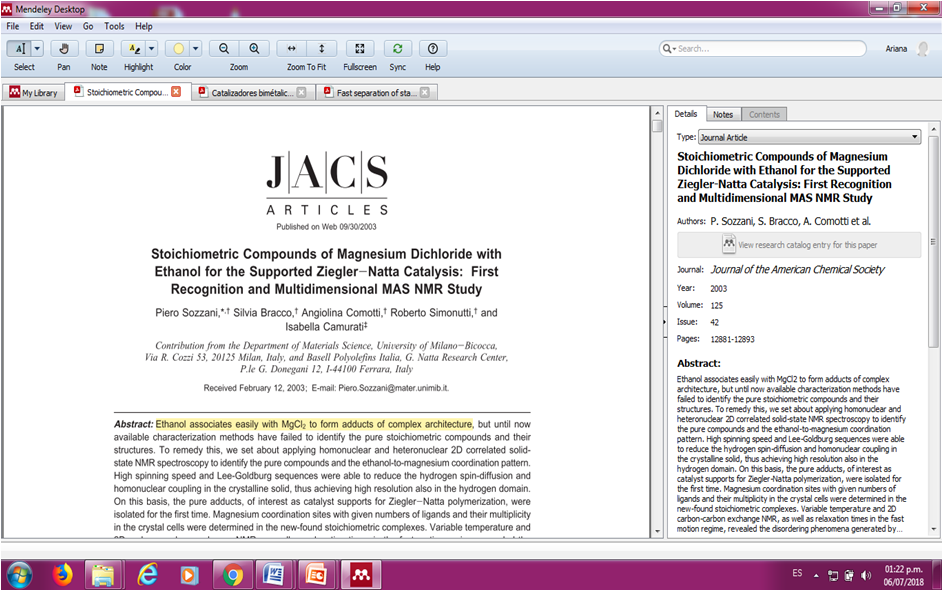Expand the Select tool dropdown arrow
Screen dimensions: 943x591
point(37,49)
